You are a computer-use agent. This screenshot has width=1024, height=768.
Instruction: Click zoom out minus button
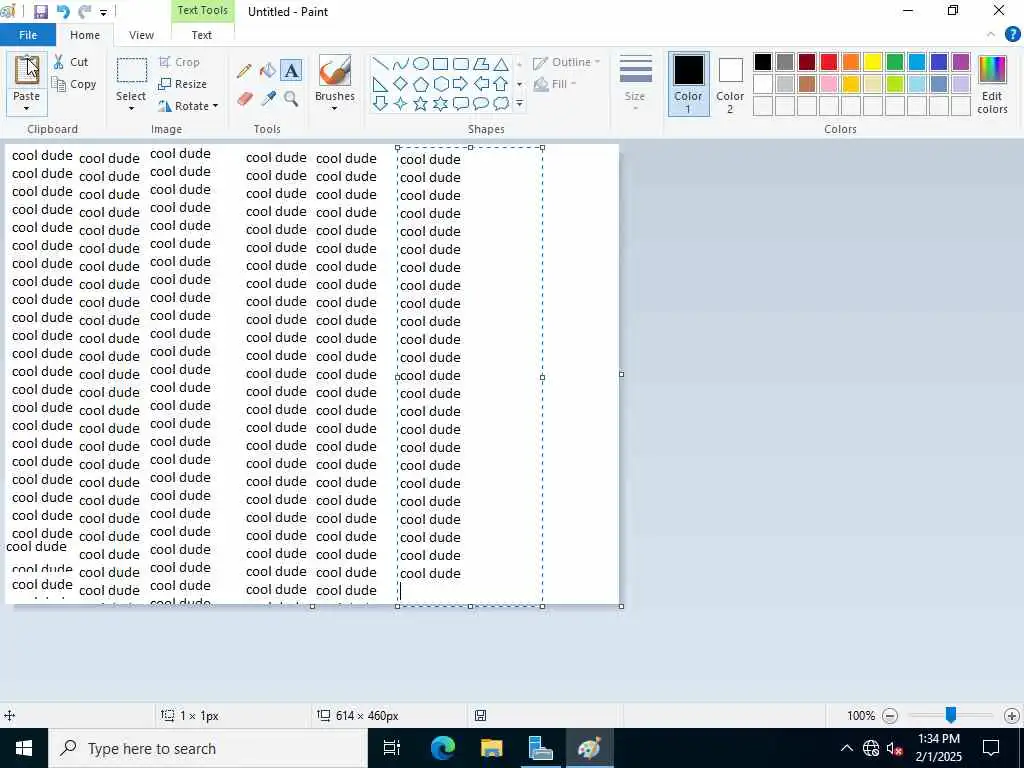click(889, 716)
